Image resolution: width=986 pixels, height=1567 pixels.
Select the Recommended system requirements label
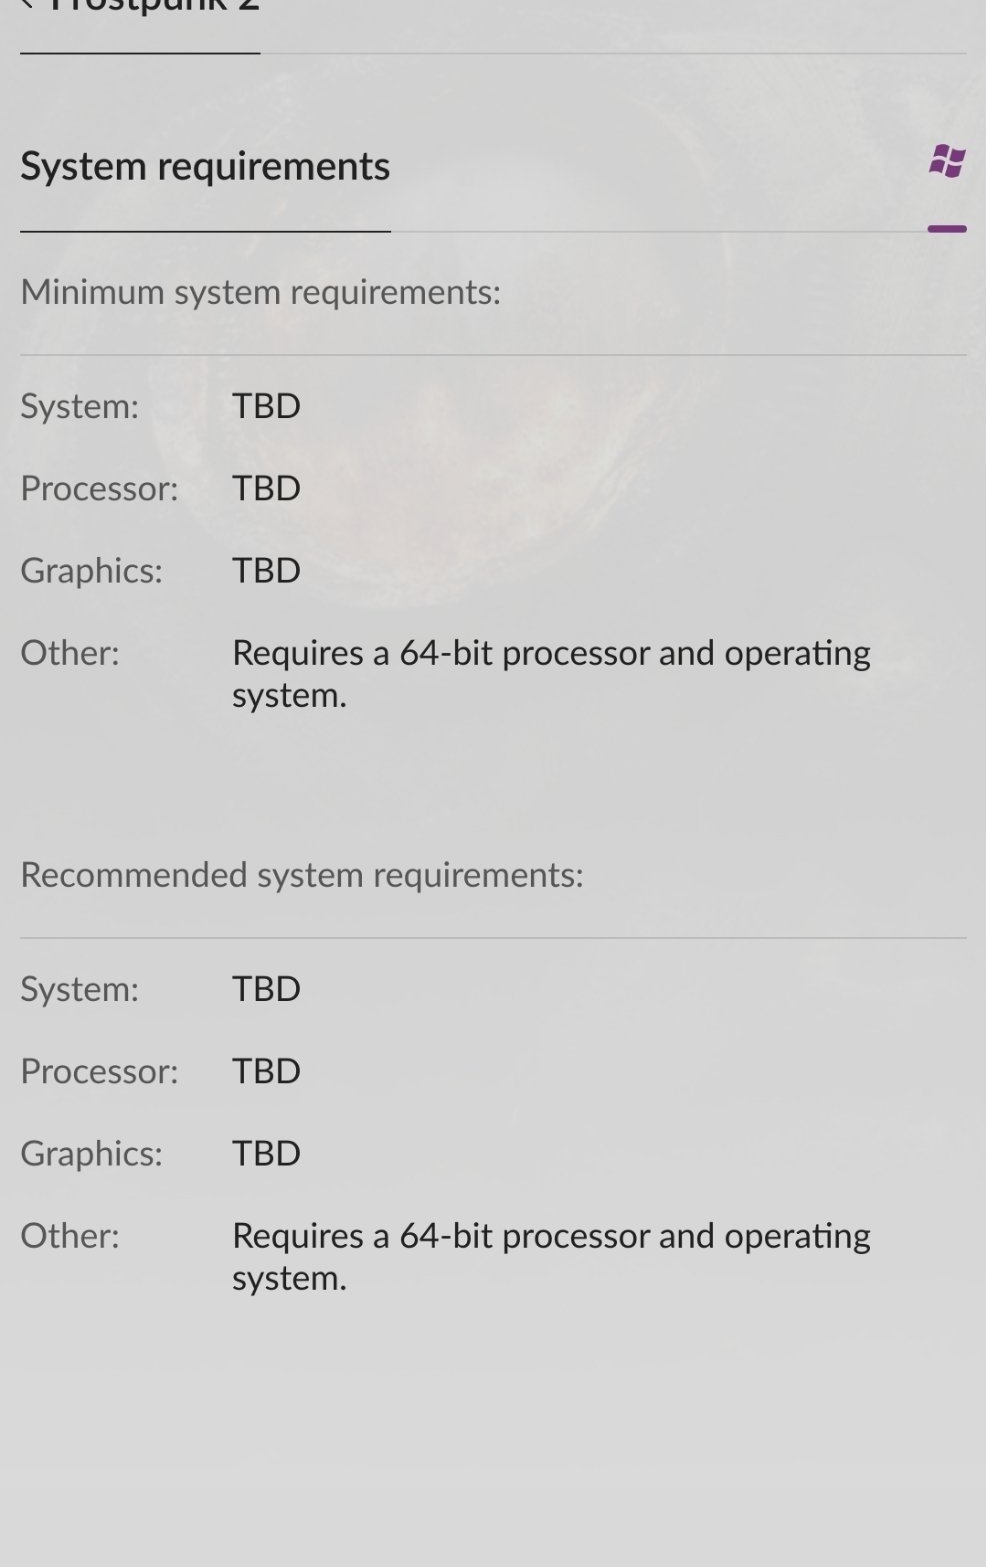tap(302, 875)
